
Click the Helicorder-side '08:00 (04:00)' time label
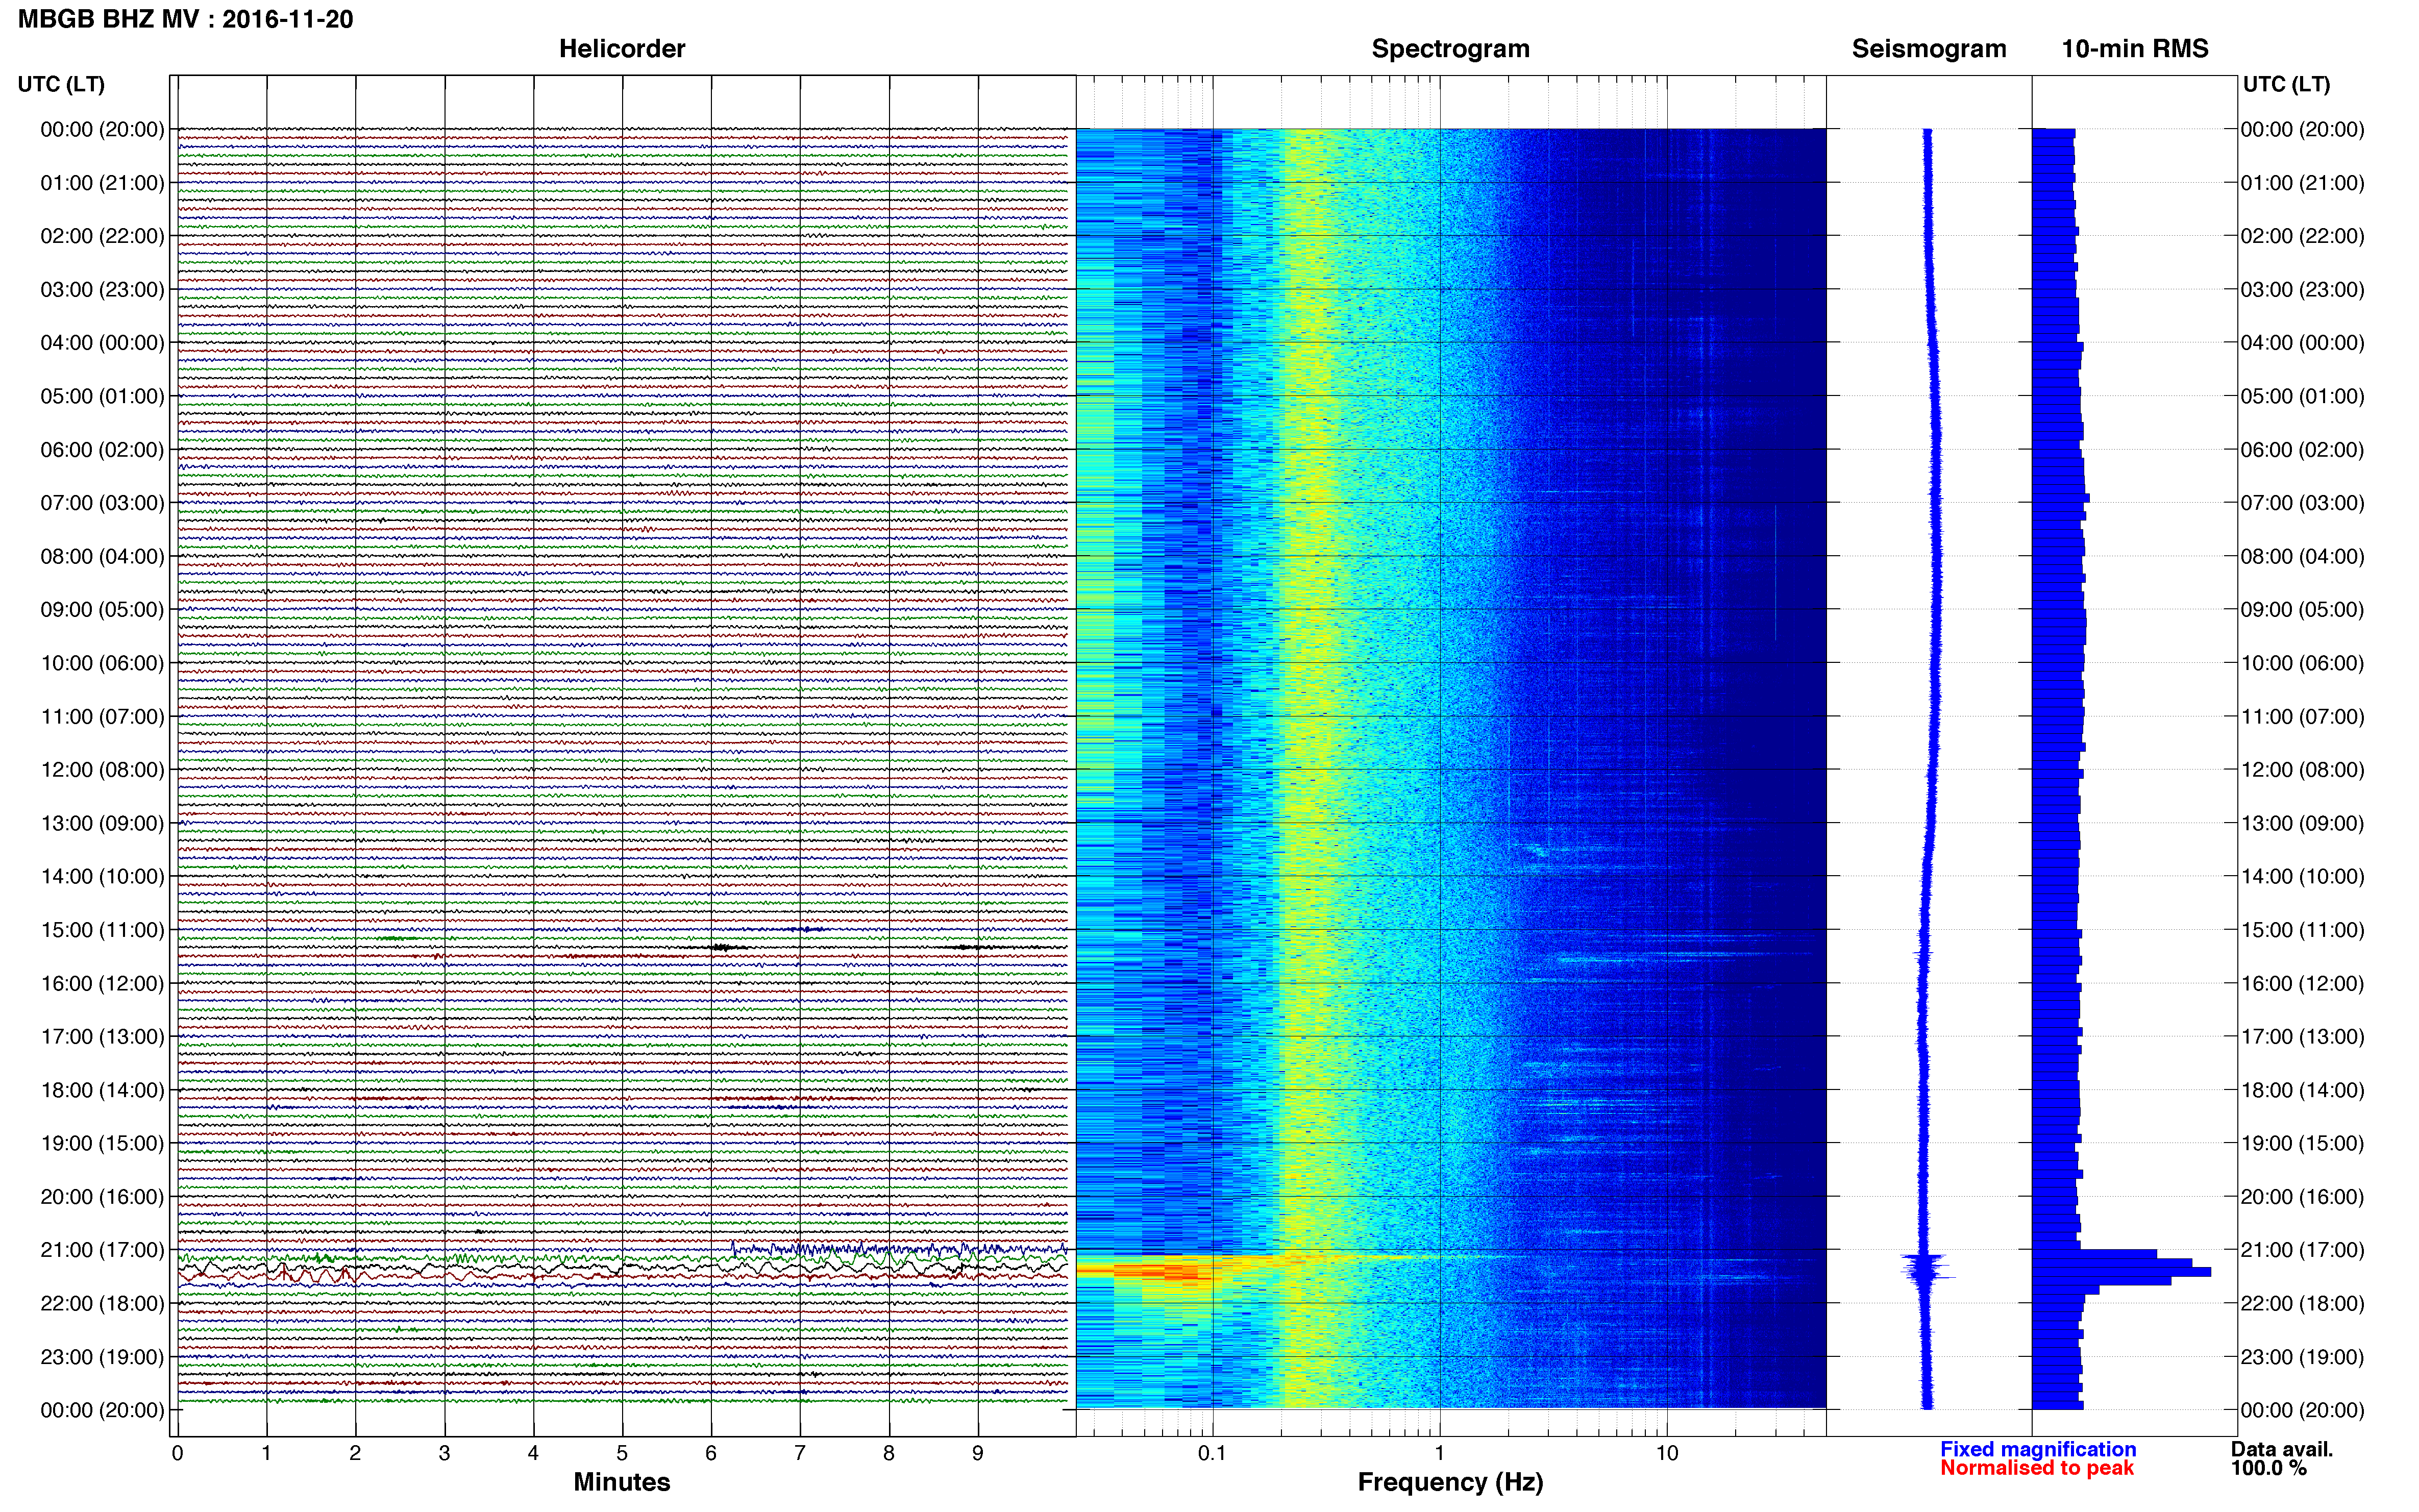(x=102, y=556)
